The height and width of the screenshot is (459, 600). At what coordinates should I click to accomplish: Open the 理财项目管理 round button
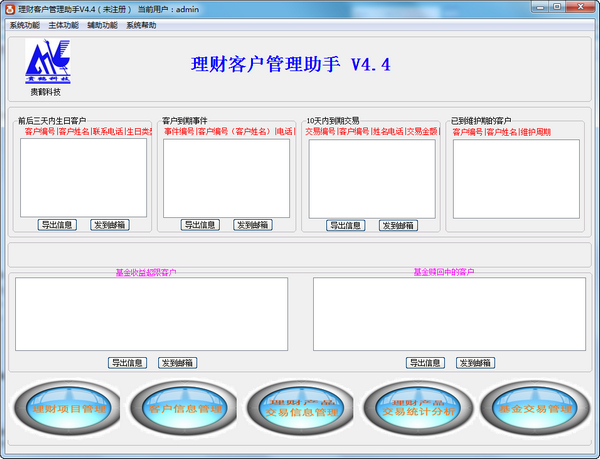coord(68,408)
